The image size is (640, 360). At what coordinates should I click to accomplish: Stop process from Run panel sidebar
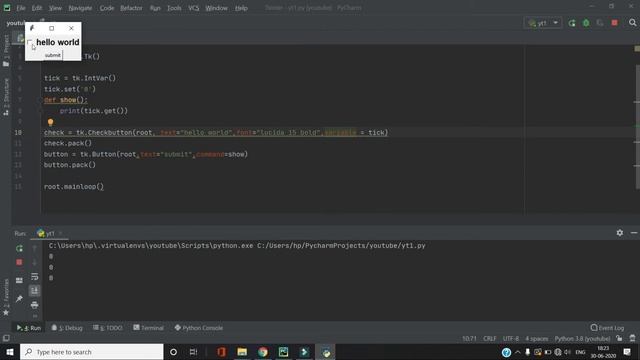(19, 262)
